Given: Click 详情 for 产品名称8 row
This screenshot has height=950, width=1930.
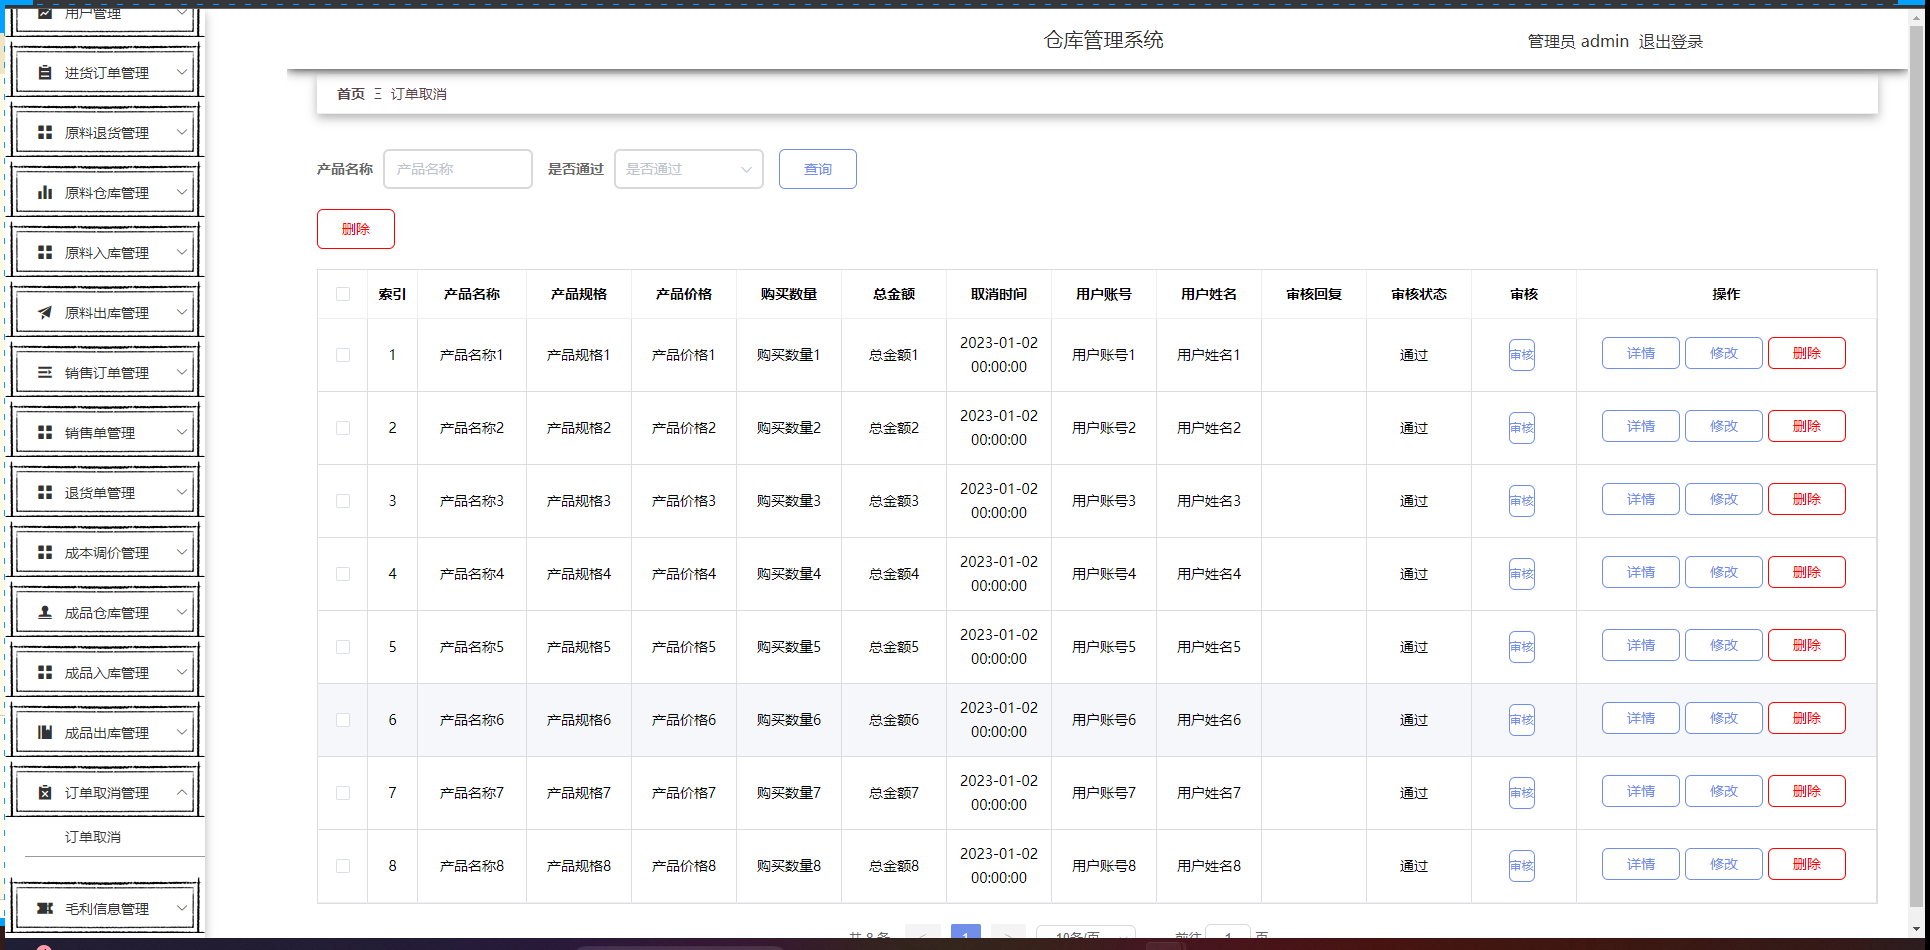Looking at the screenshot, I should [x=1641, y=864].
